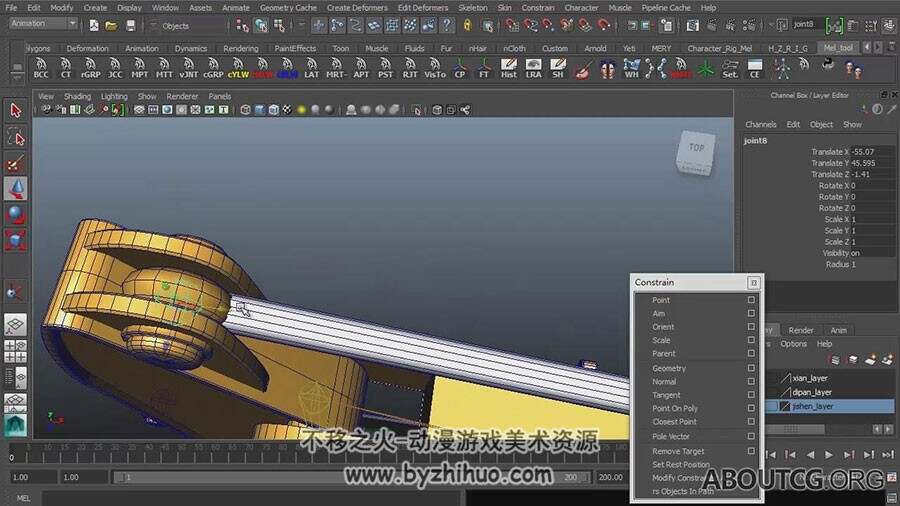Click the Hist shelf icon
The height and width of the screenshot is (506, 900).
tap(509, 68)
